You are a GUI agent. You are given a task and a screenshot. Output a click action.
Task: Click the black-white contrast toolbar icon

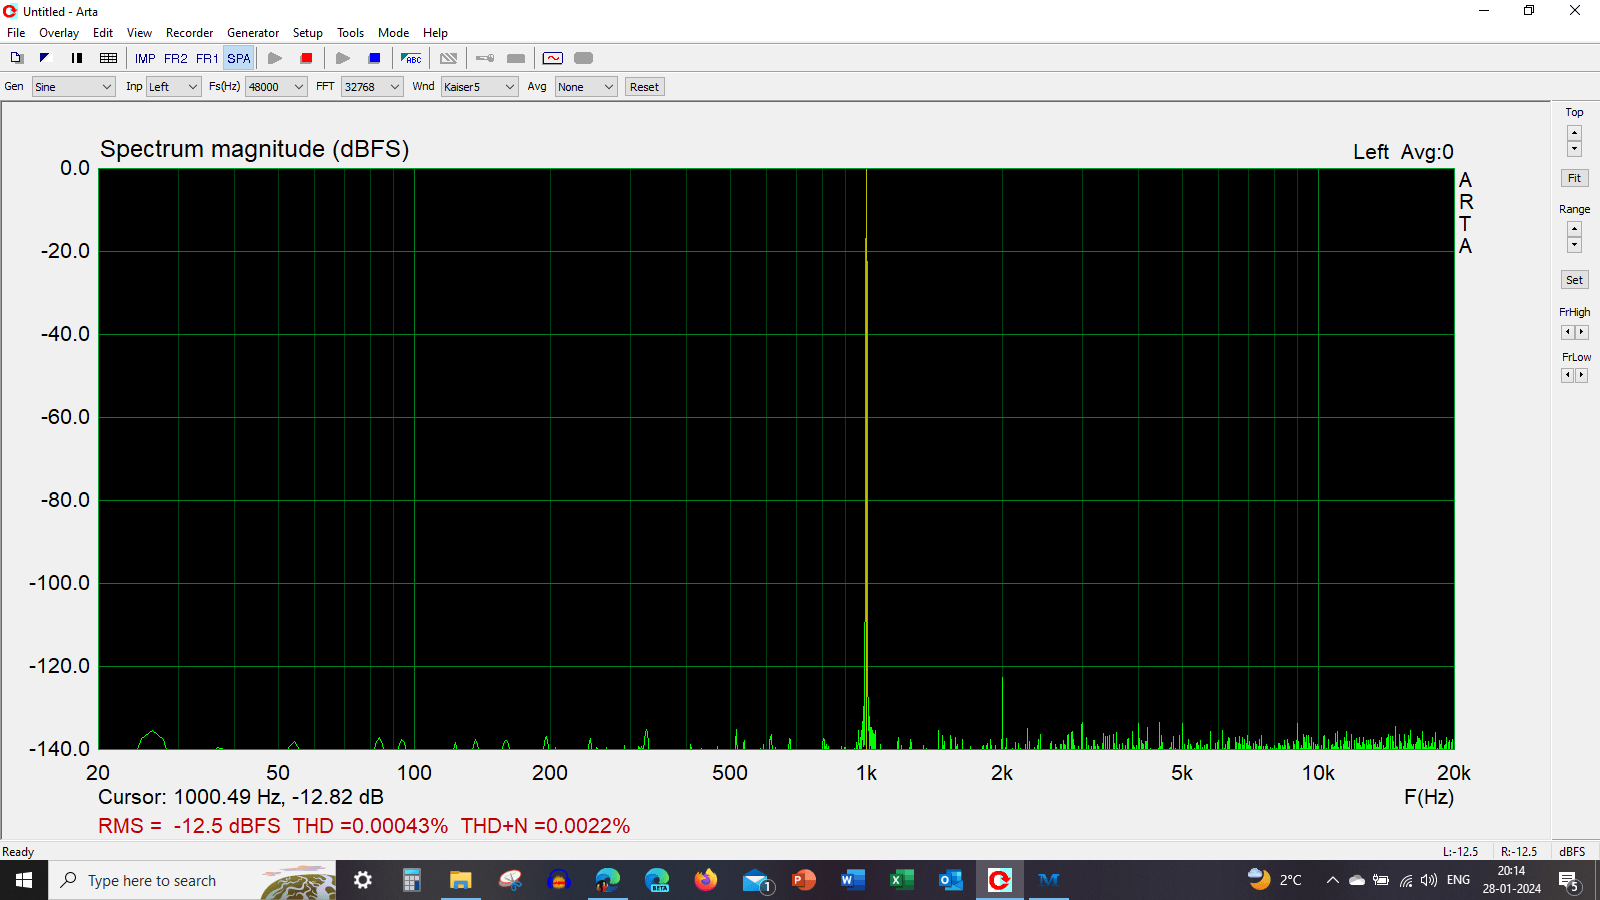tap(45, 58)
